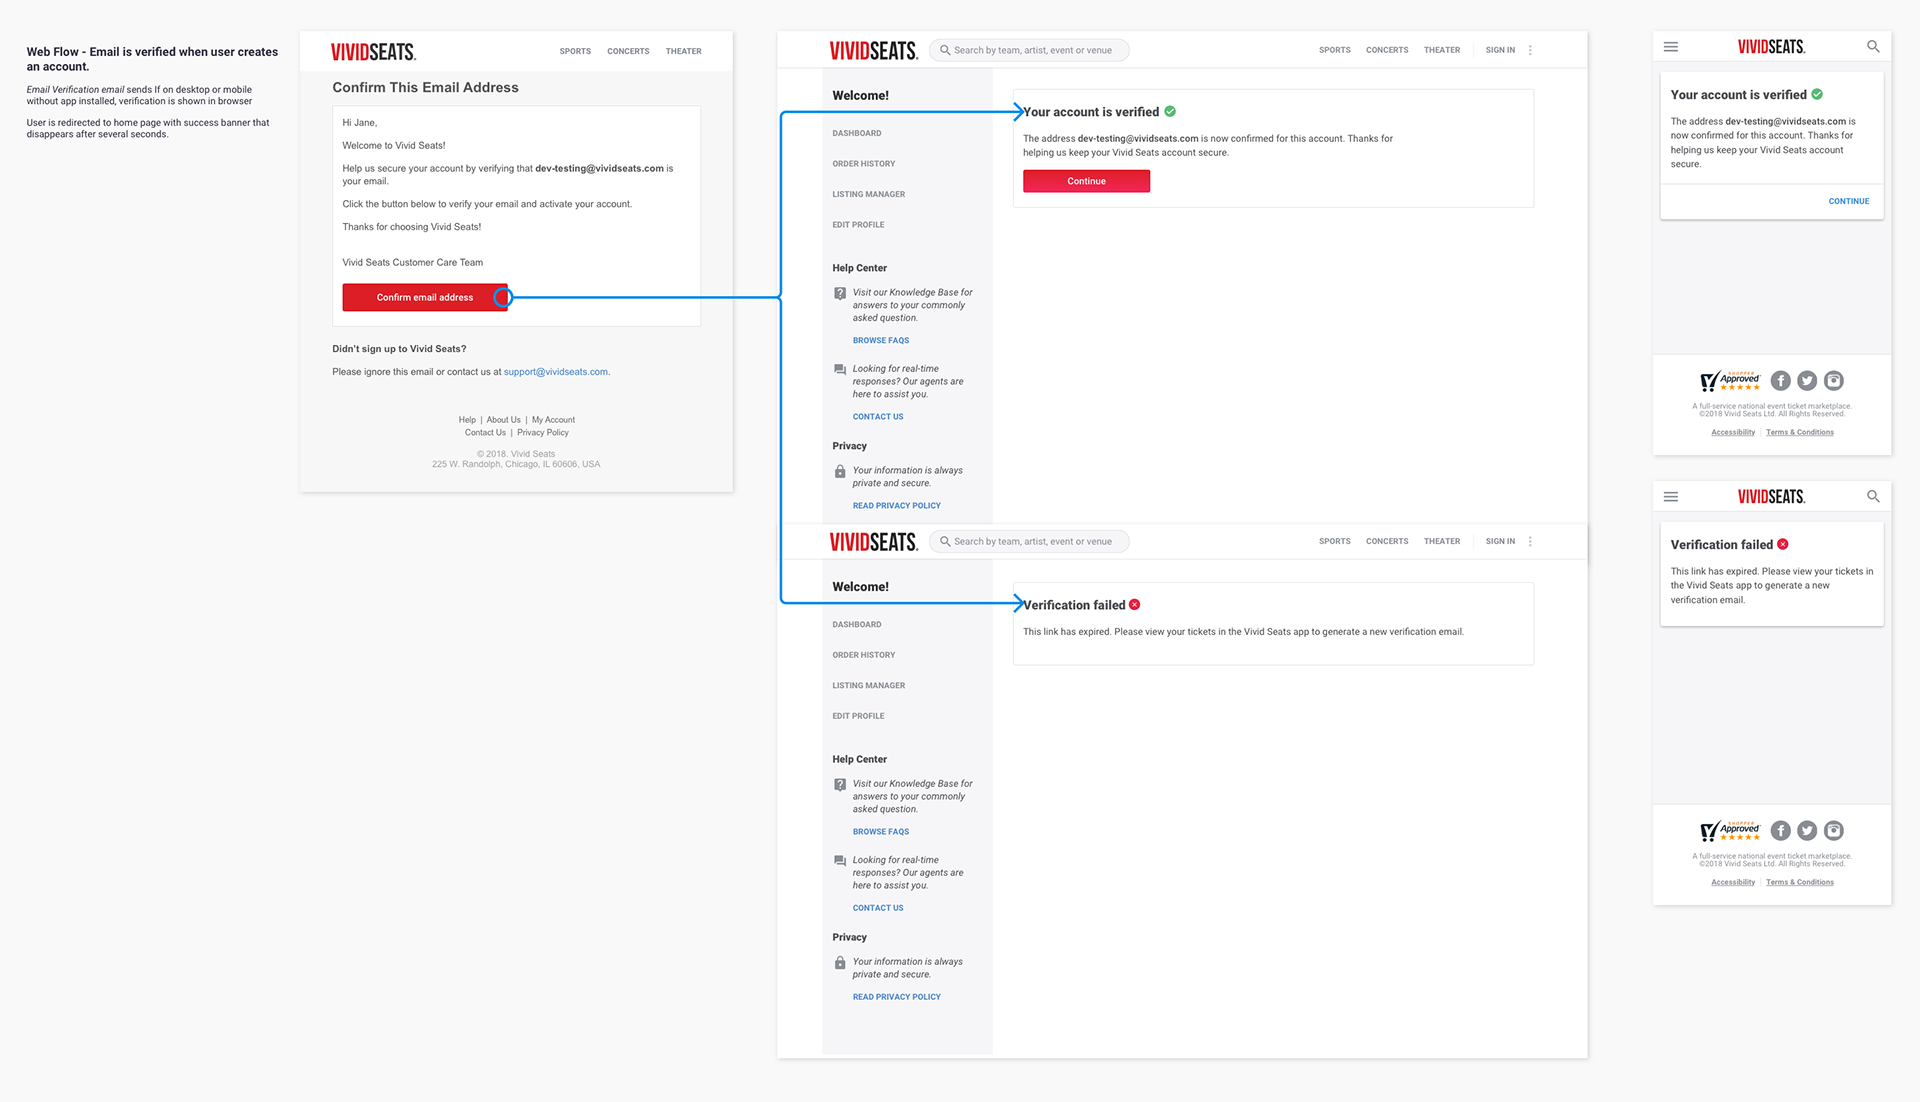
Task: Open About Us link in email footer
Action: click(x=503, y=420)
